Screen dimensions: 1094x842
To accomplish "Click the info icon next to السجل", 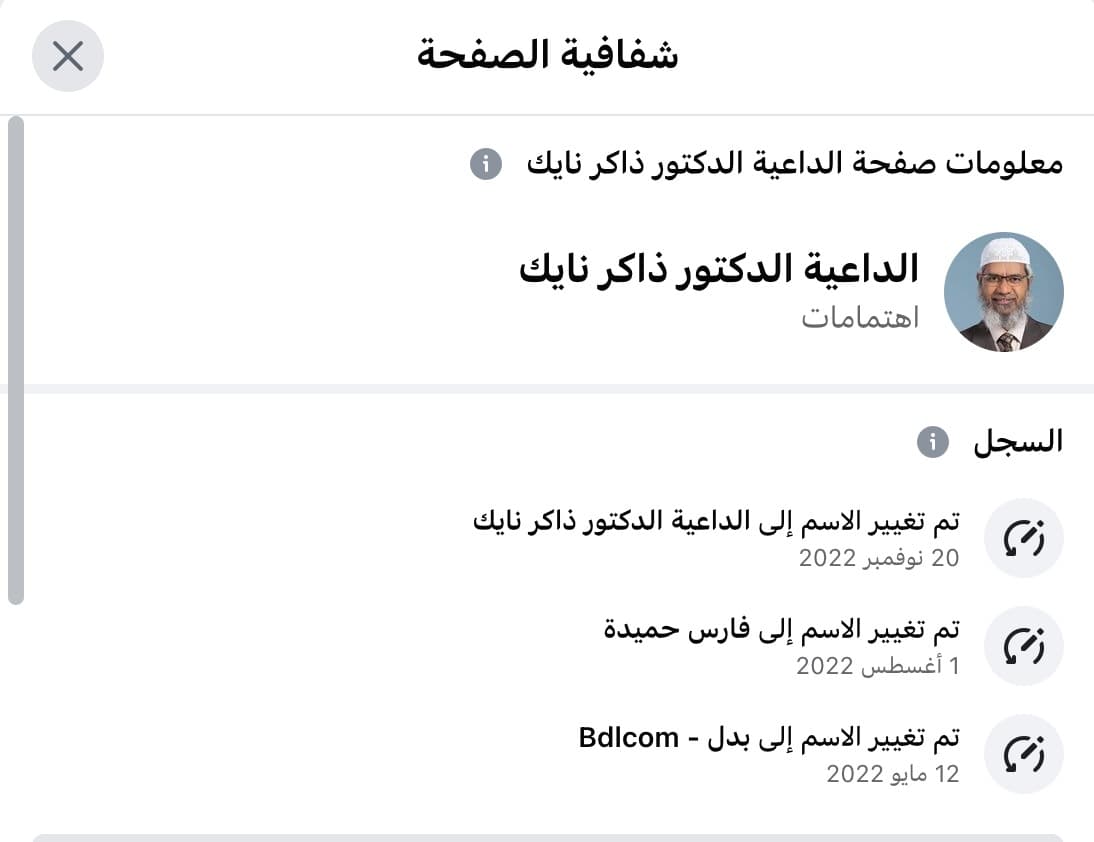I will tap(933, 441).
